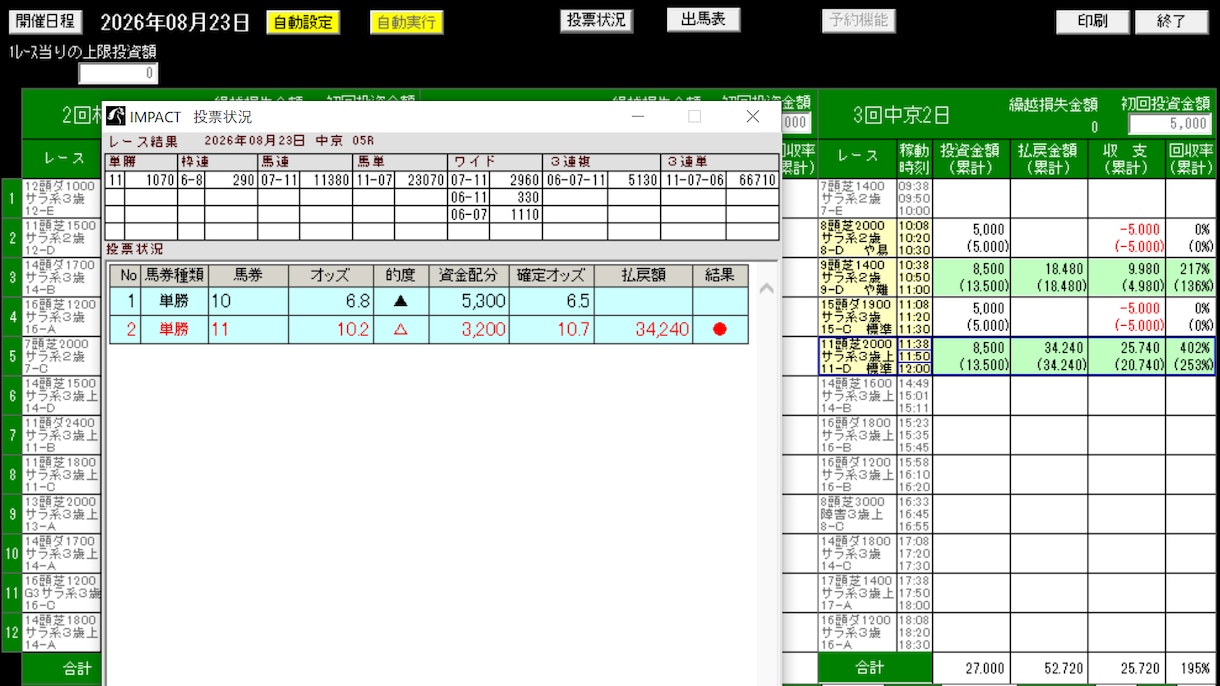Select highlighted race 11頭芝2000 標準
The width and height of the screenshot is (1220, 686).
click(857, 356)
